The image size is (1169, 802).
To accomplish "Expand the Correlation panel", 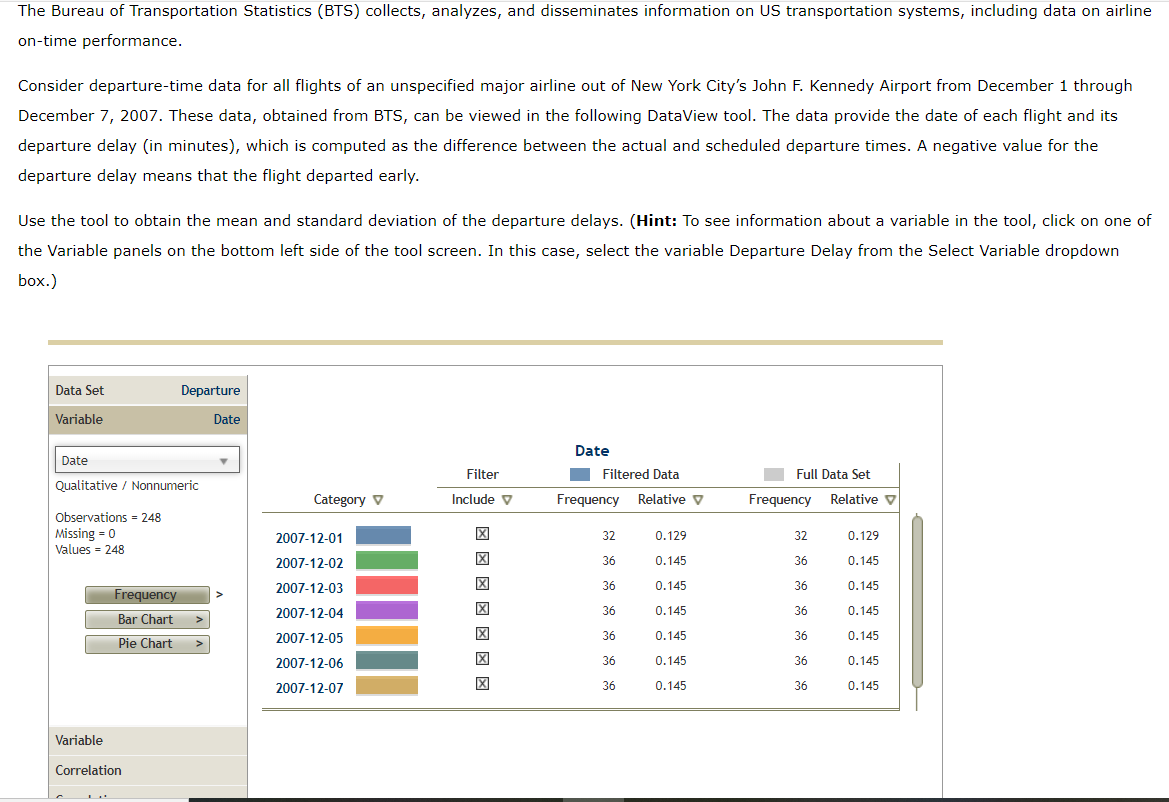I will pyautogui.click(x=147, y=770).
